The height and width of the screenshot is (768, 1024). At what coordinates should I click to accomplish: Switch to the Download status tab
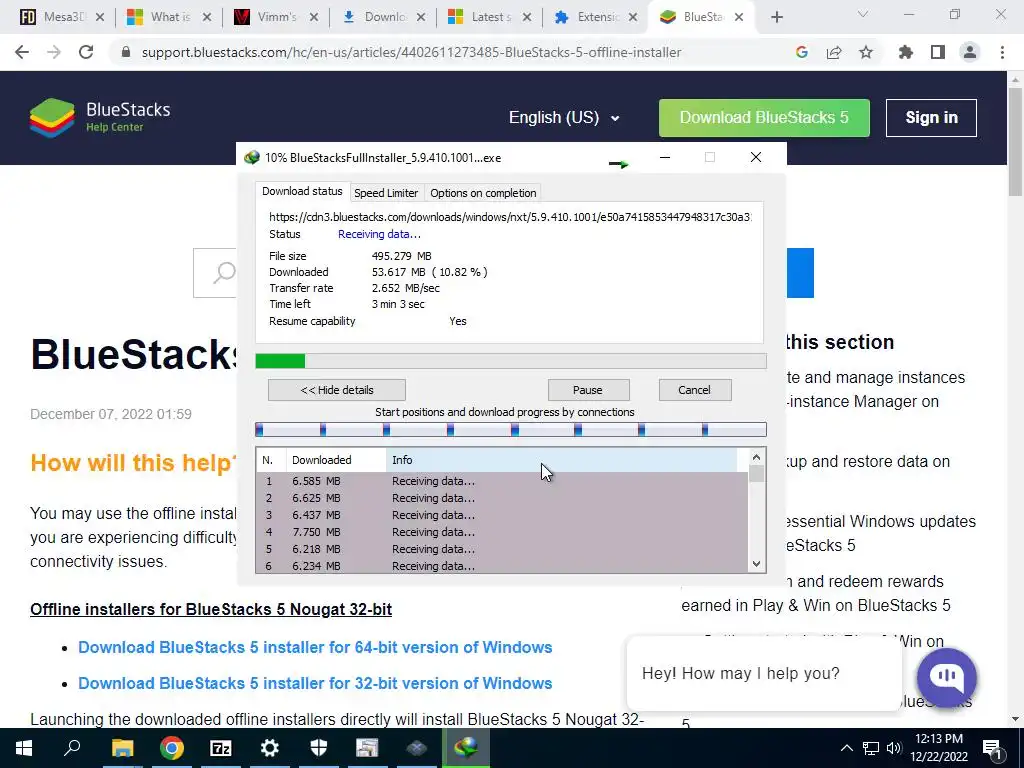[302, 191]
